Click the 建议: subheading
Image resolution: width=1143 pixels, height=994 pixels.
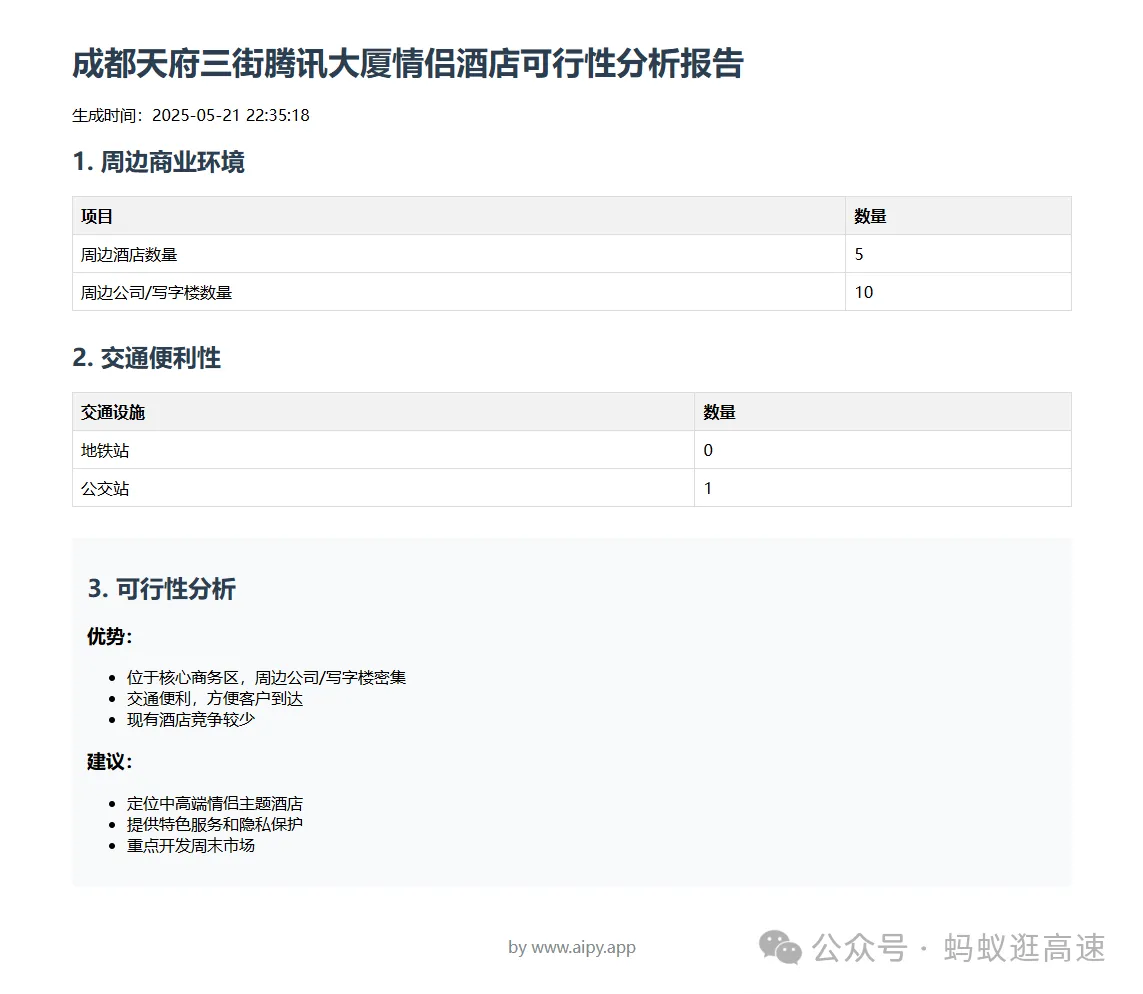coord(109,762)
